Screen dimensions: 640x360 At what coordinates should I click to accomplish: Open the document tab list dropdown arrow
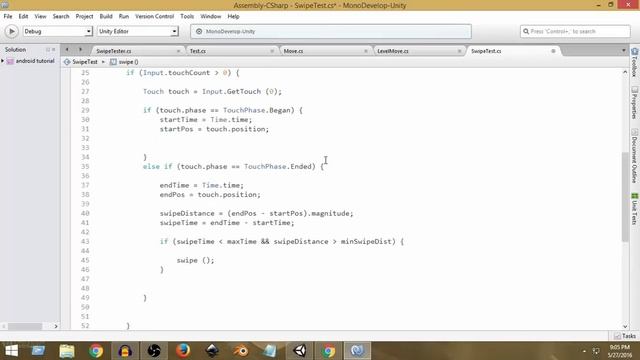(x=624, y=51)
